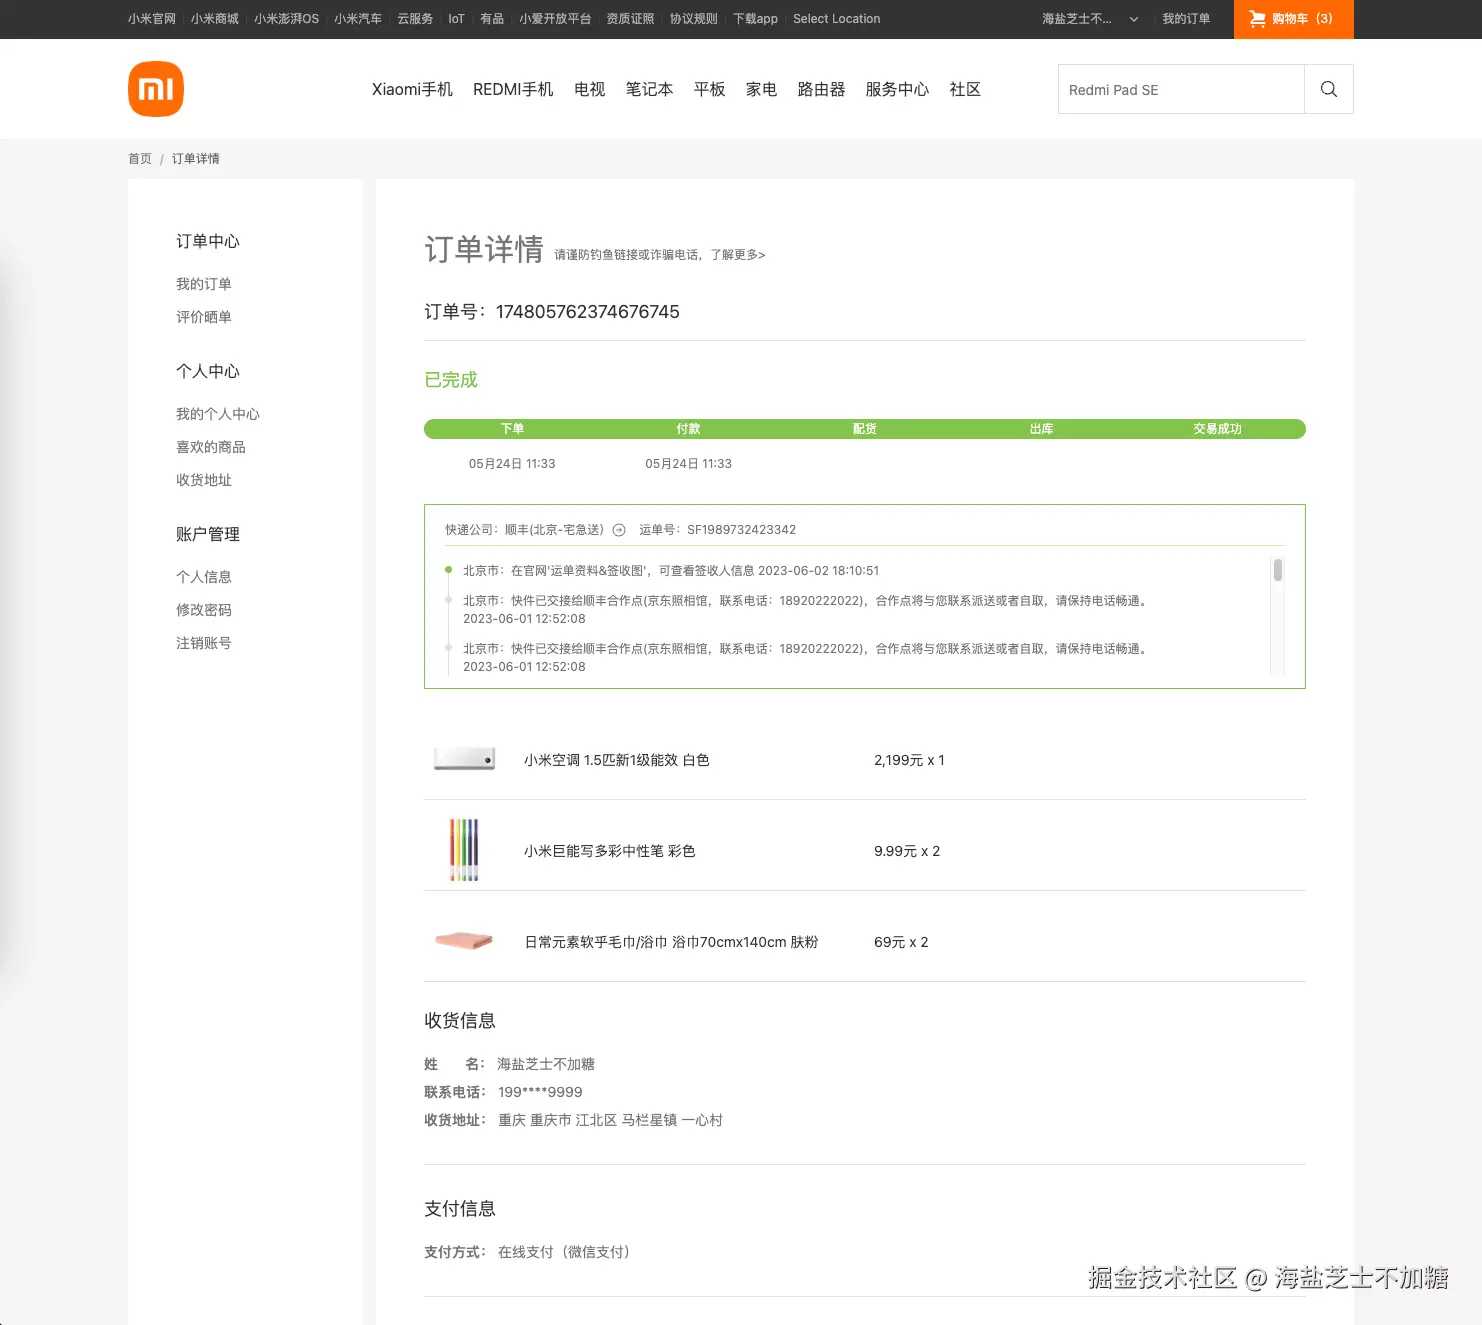Click the 小米空调 product thumbnail
Image resolution: width=1482 pixels, height=1325 pixels.
(x=464, y=760)
